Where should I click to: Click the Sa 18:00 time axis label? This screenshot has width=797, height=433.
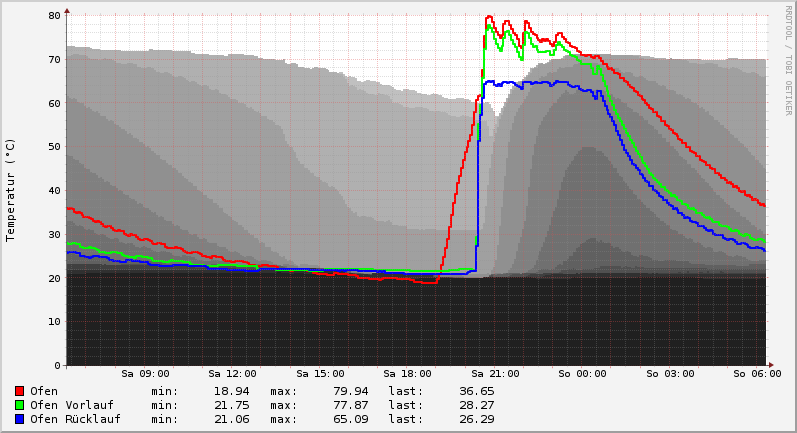point(407,374)
